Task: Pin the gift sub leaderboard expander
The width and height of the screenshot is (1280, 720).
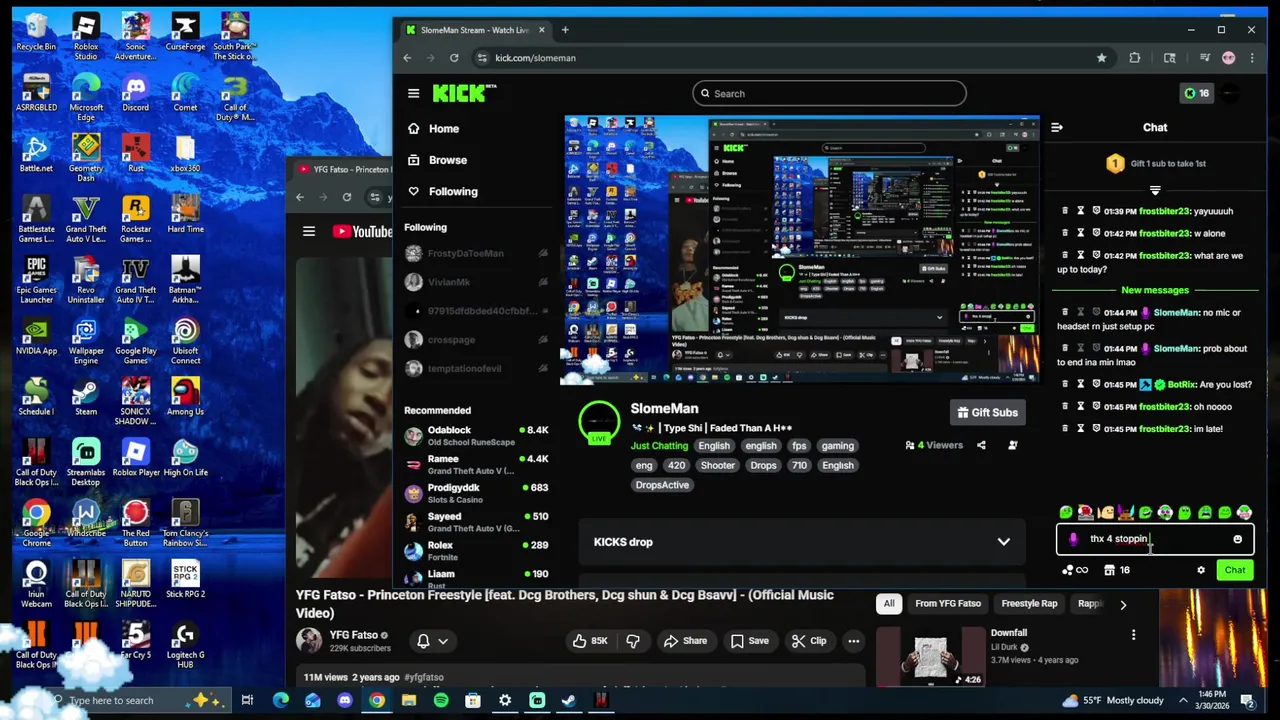Action: tap(1155, 190)
